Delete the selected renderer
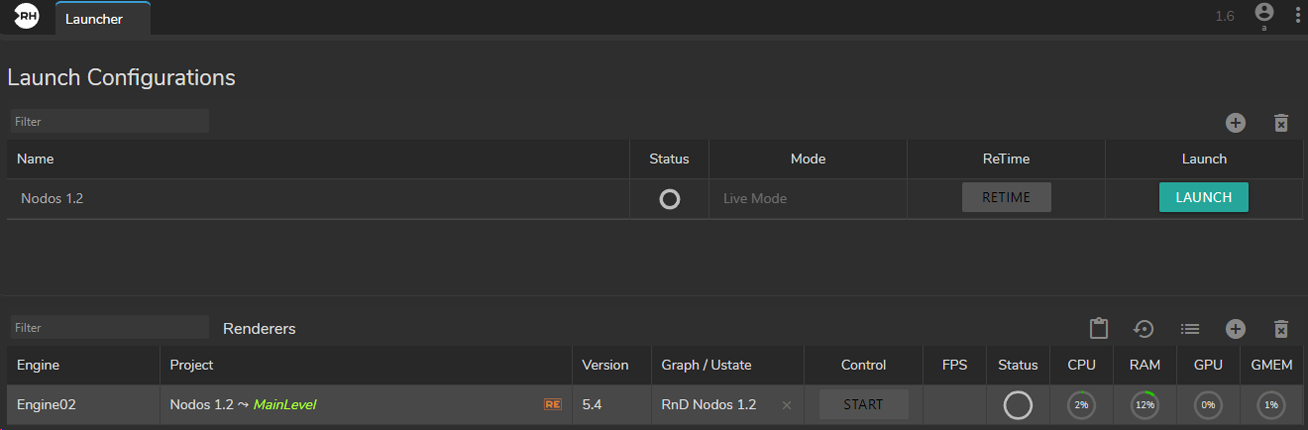 tap(1281, 328)
